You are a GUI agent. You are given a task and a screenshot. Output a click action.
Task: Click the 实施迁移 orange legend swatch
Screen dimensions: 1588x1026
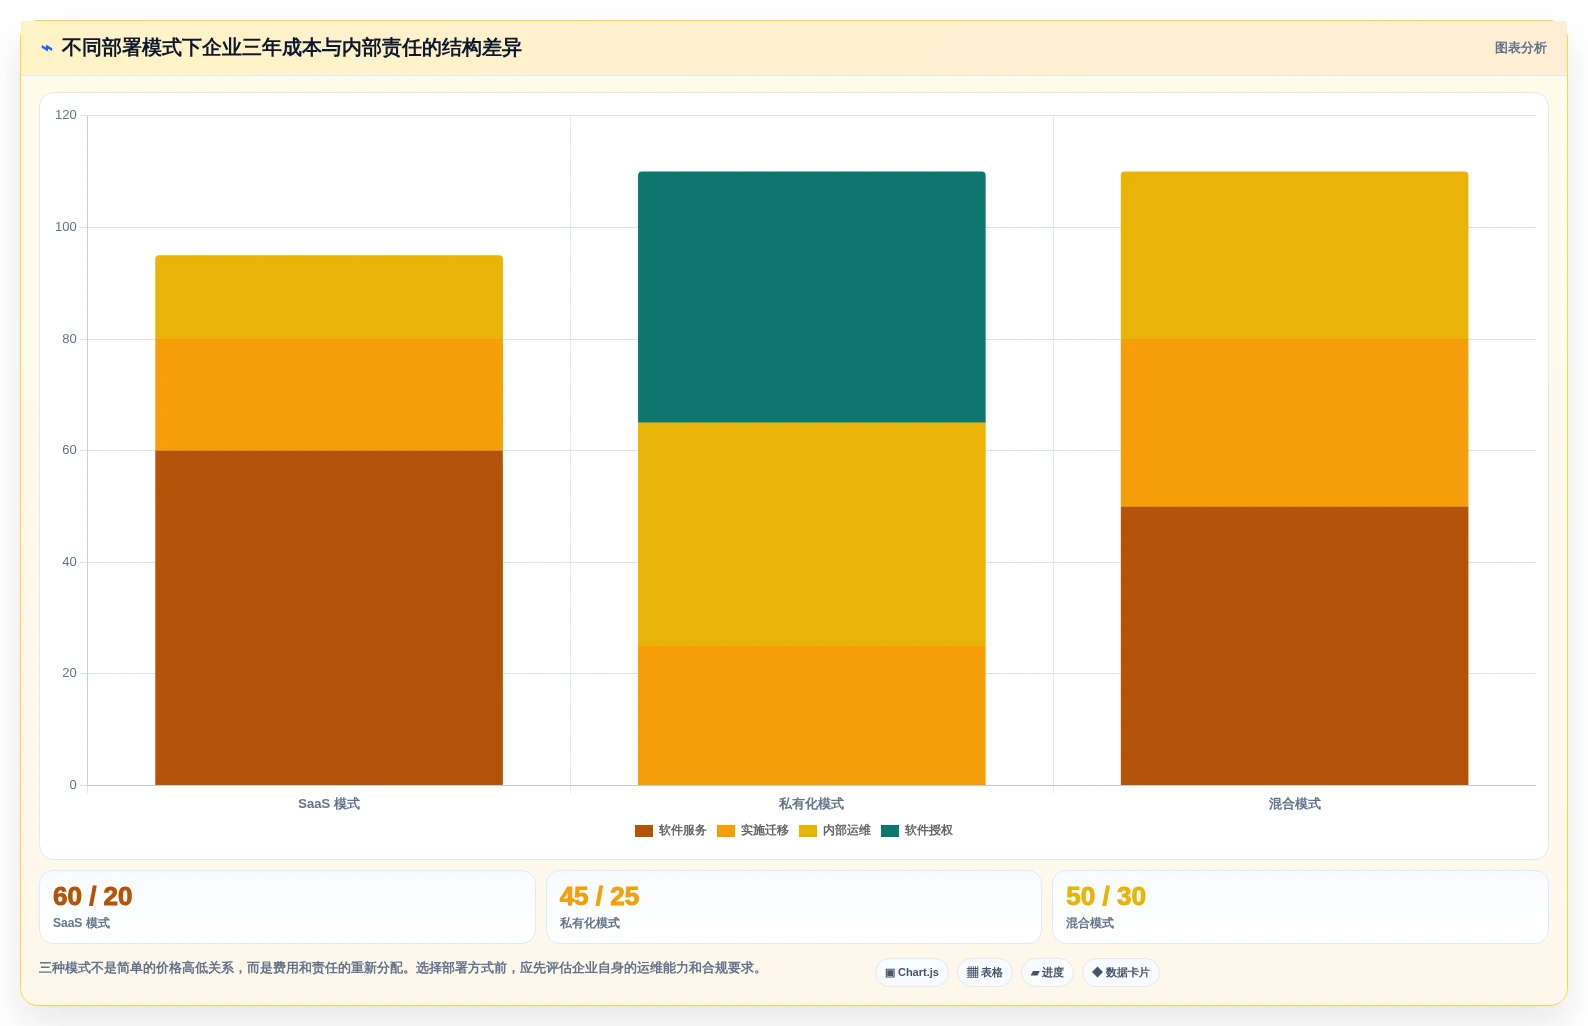coord(726,831)
